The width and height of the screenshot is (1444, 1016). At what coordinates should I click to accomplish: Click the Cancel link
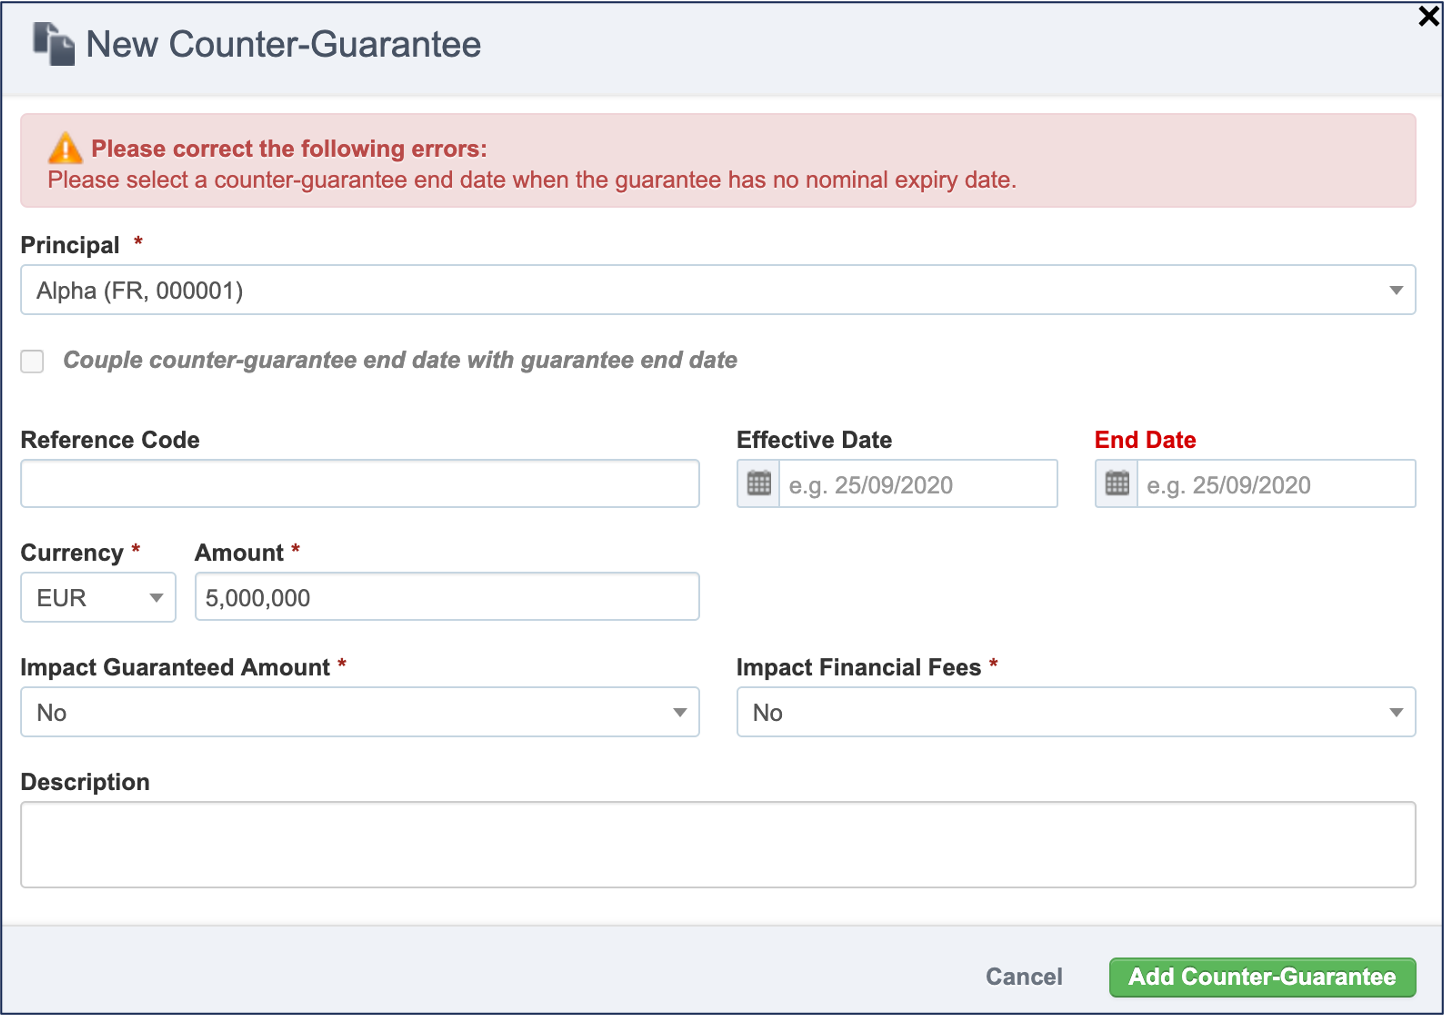[x=1024, y=977]
